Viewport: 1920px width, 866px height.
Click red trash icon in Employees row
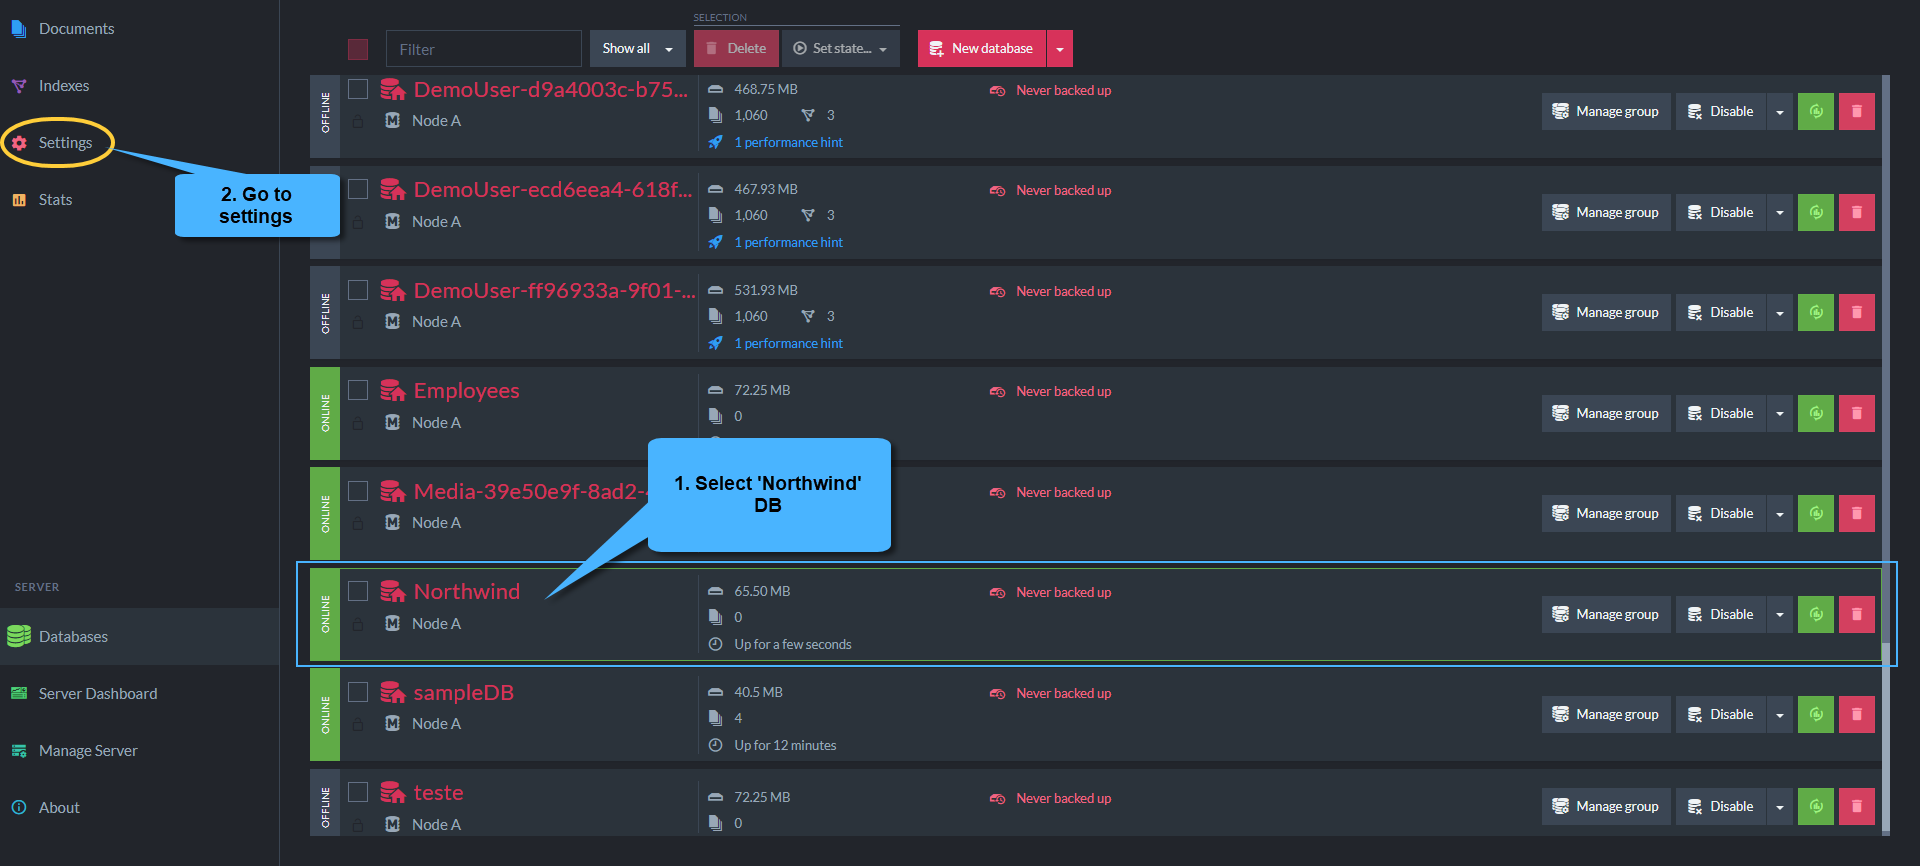coord(1856,413)
